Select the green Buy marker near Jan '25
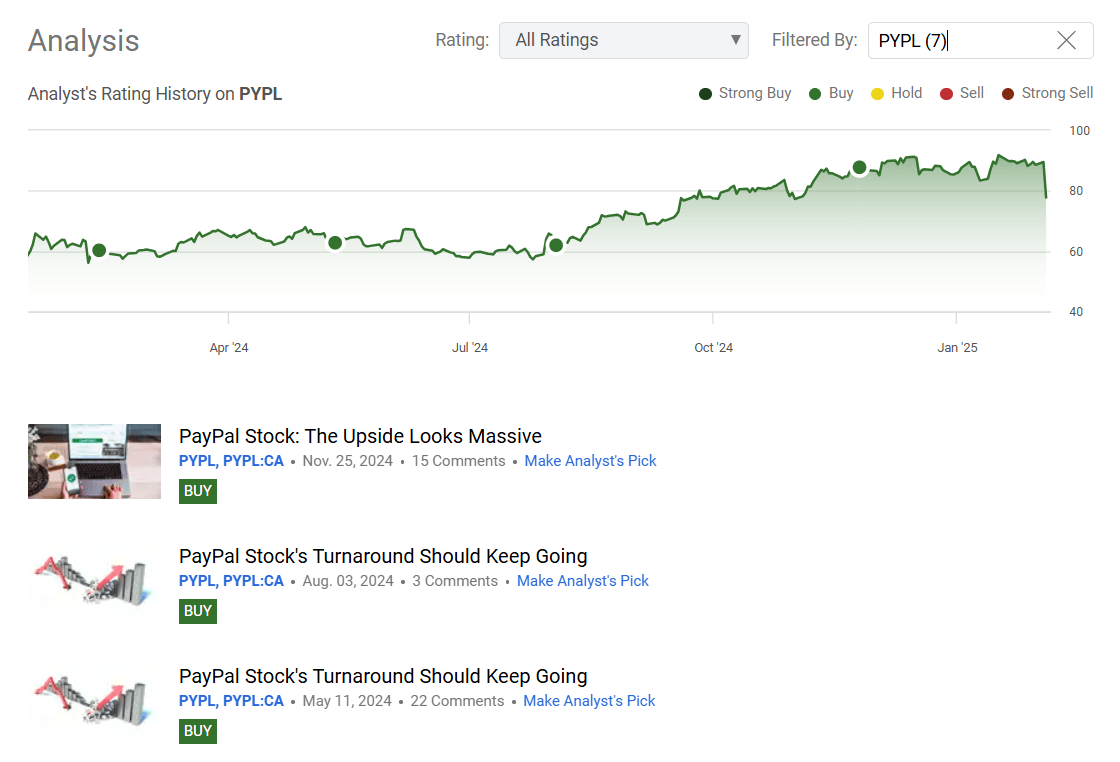Screen dimensions: 1120x762 (x=859, y=168)
